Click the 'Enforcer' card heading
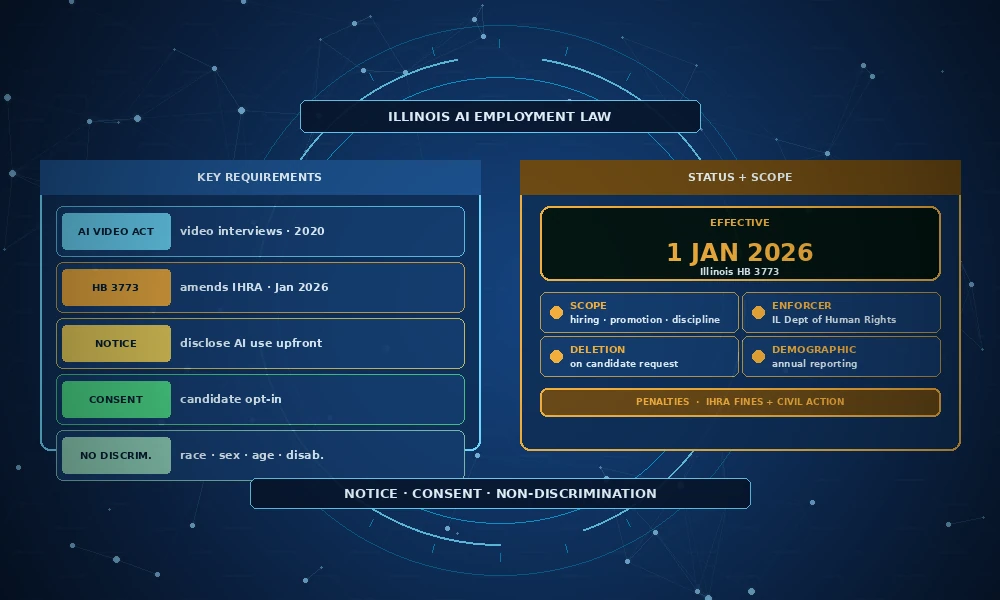 pyautogui.click(x=802, y=305)
